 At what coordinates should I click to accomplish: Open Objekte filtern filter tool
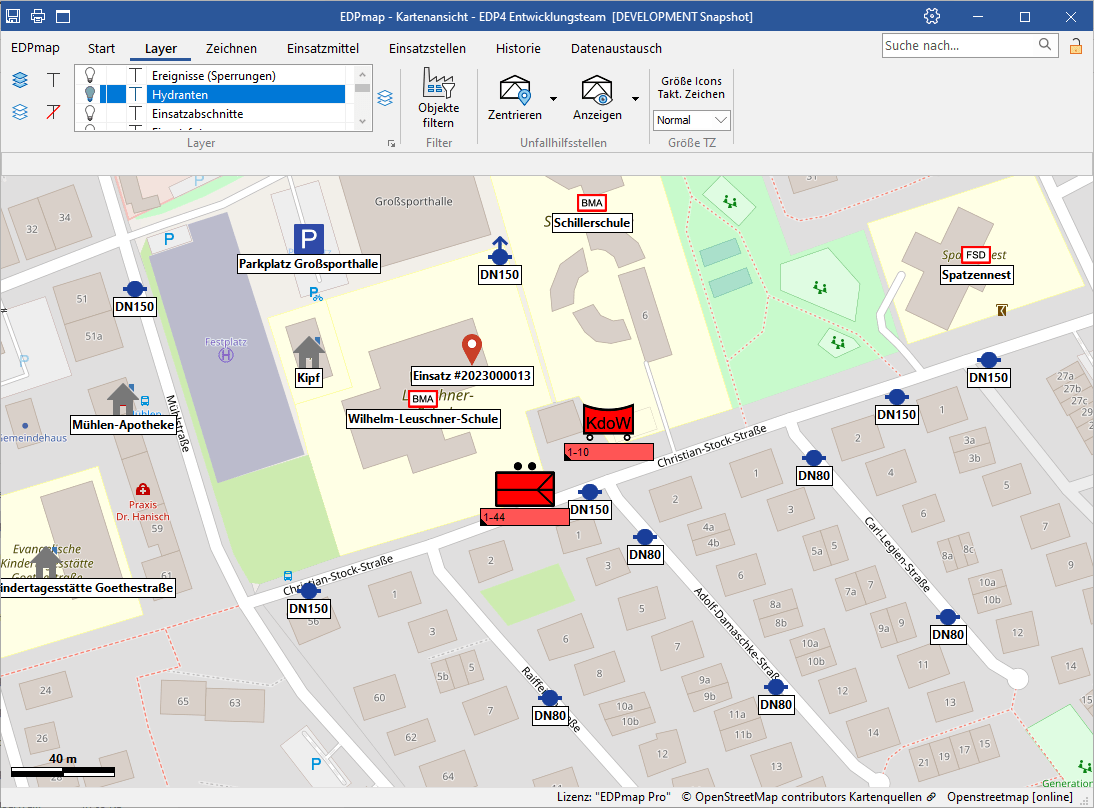tap(439, 98)
